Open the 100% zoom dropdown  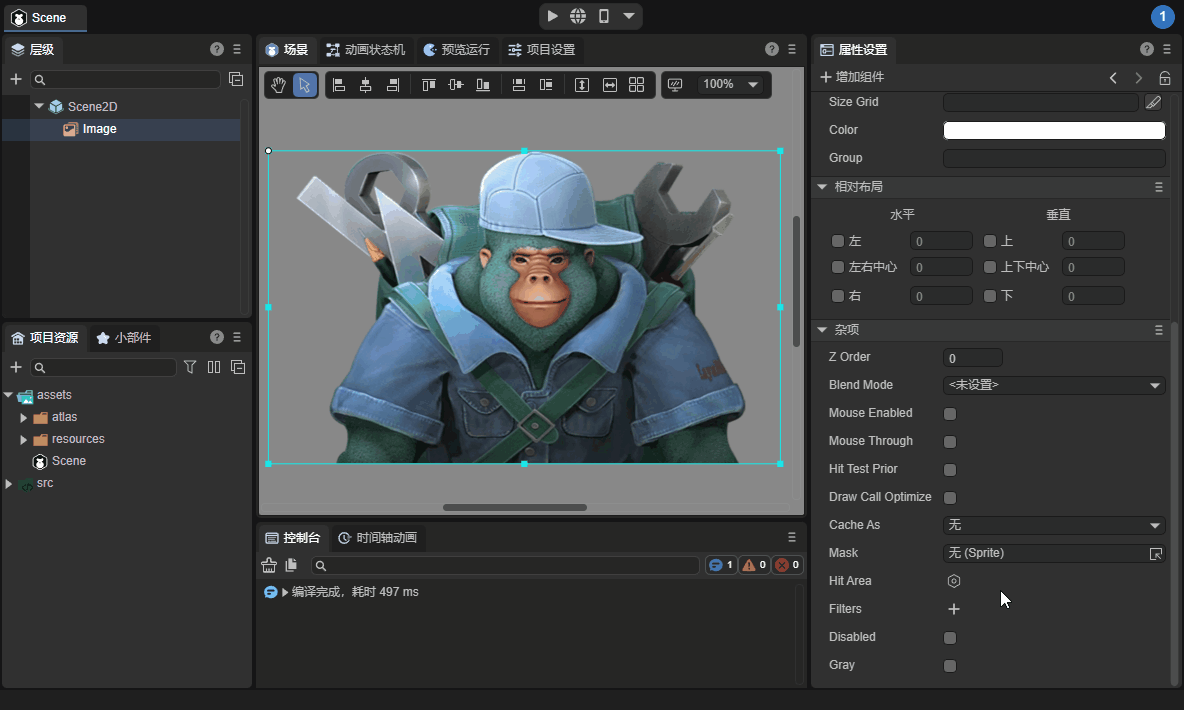(730, 85)
